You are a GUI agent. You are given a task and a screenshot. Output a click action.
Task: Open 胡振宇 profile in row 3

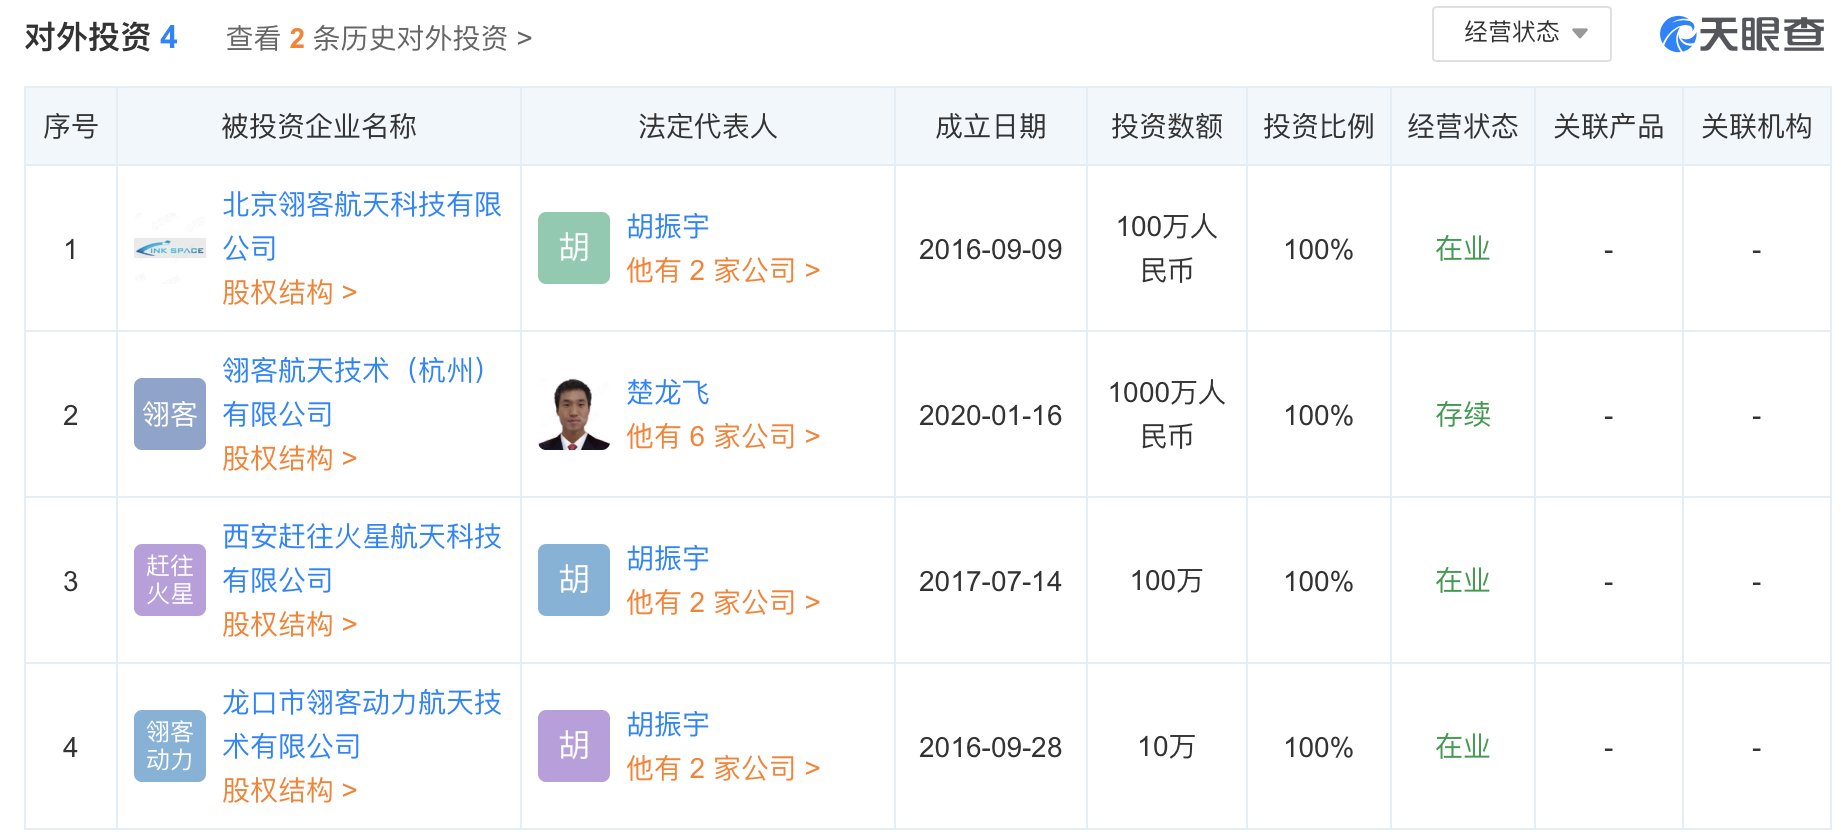pos(668,558)
